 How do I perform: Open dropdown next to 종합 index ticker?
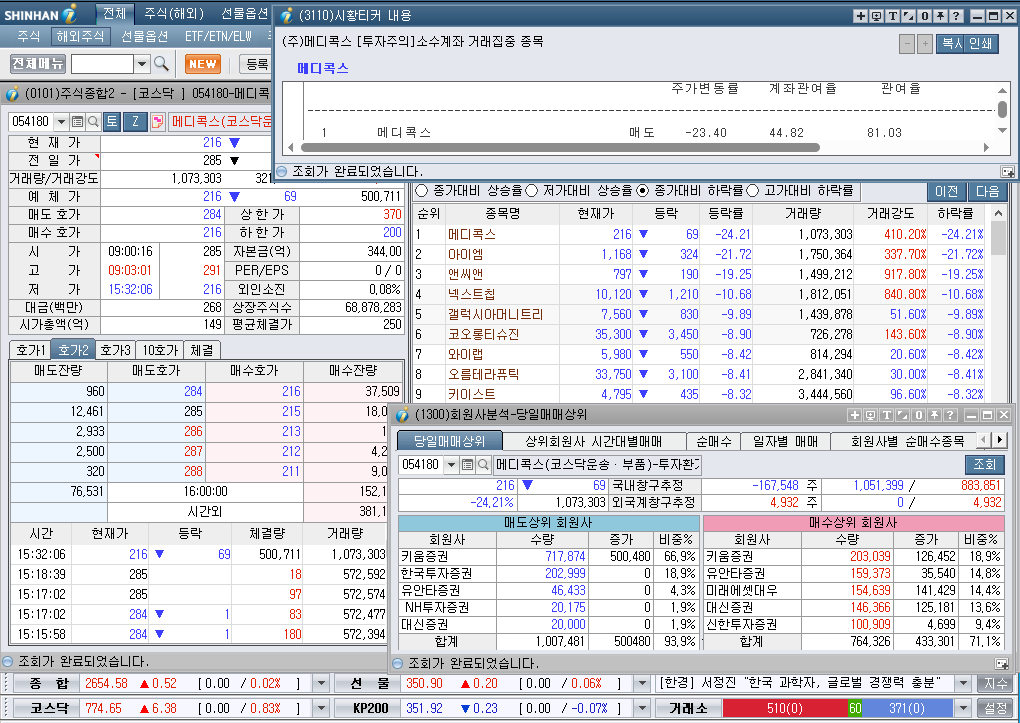[x=321, y=683]
